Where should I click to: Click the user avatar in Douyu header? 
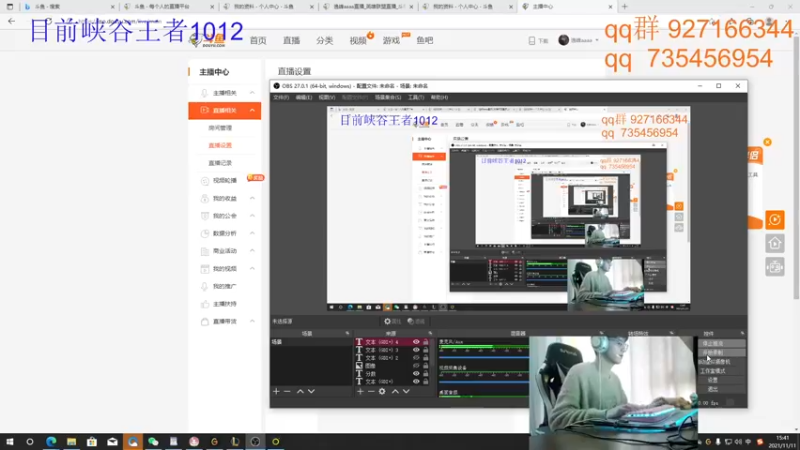click(563, 40)
